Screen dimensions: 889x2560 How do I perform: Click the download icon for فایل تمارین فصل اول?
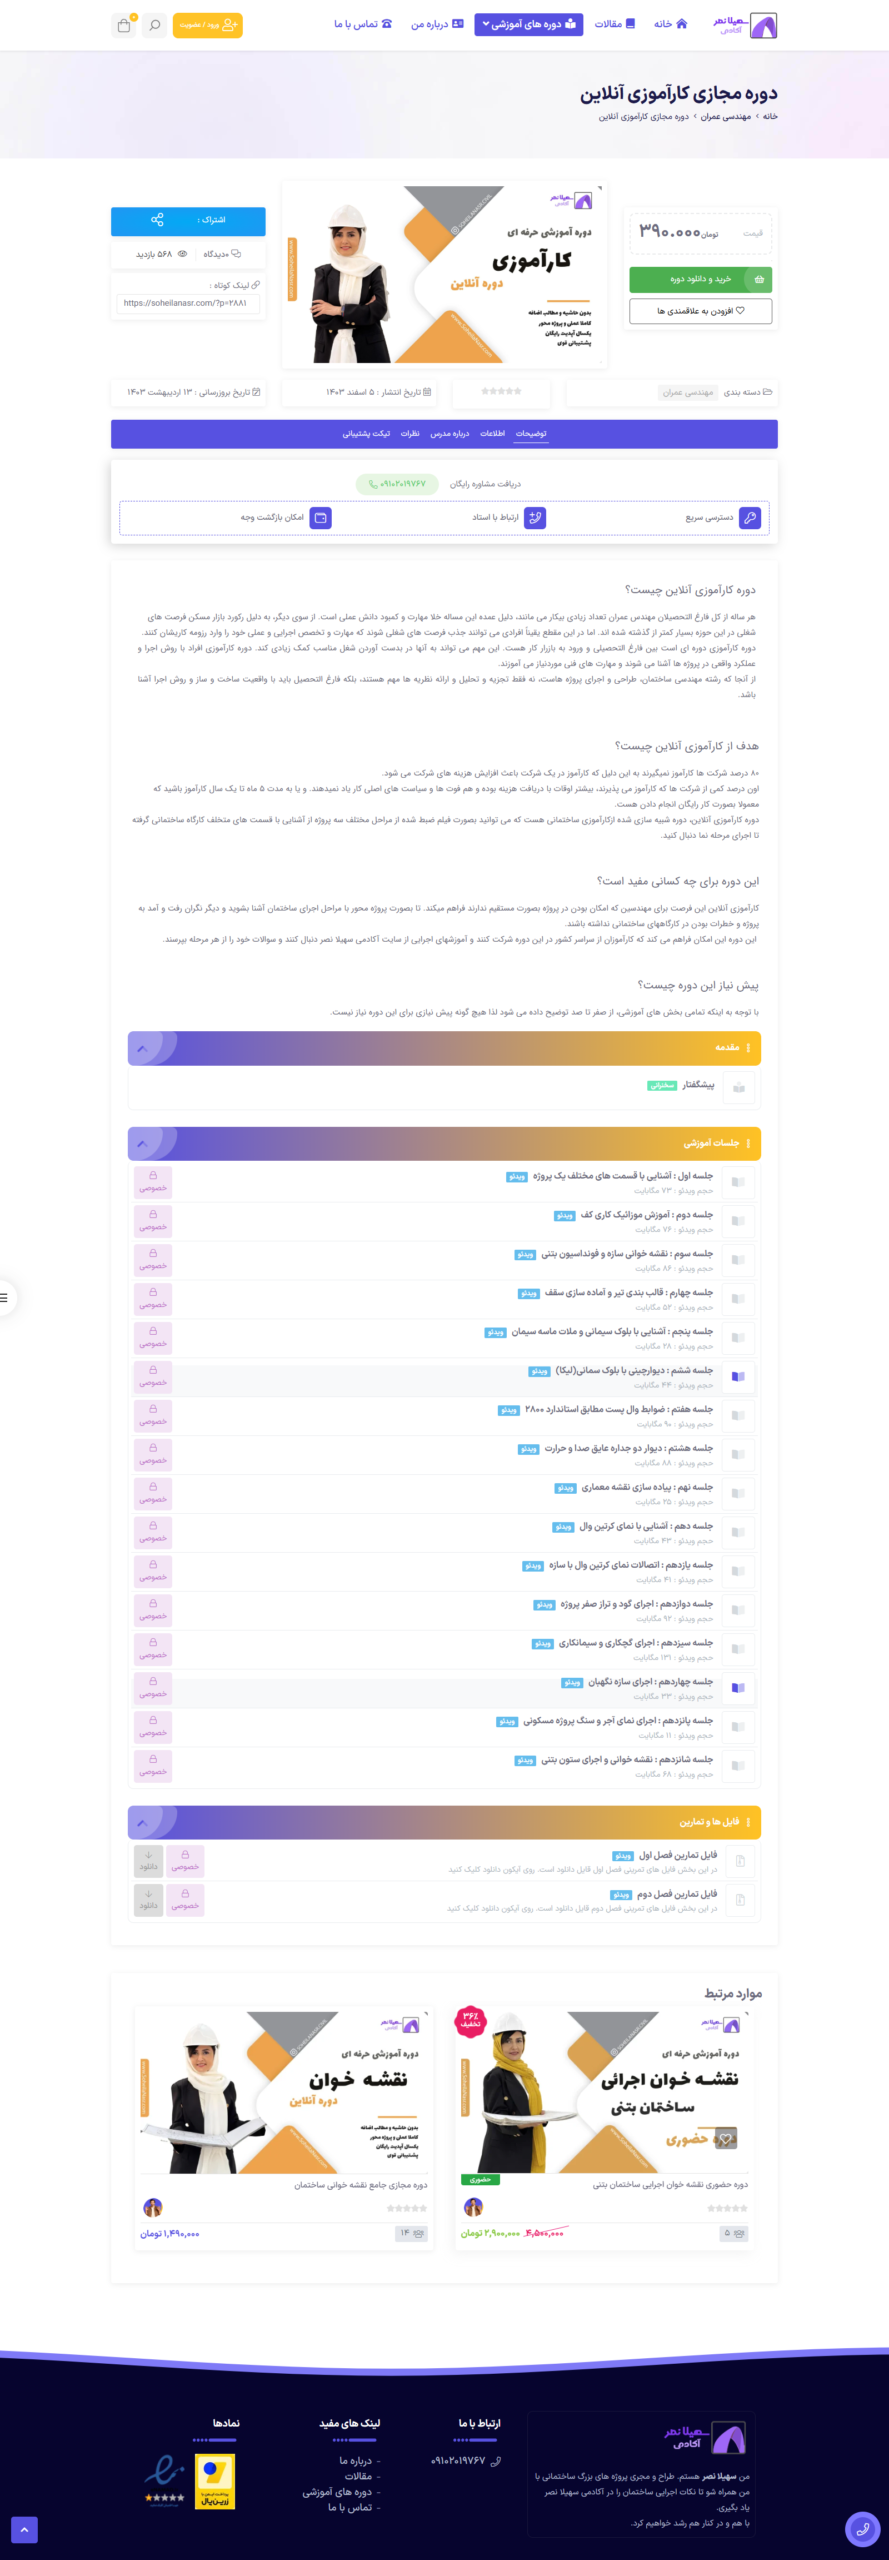coord(149,1860)
